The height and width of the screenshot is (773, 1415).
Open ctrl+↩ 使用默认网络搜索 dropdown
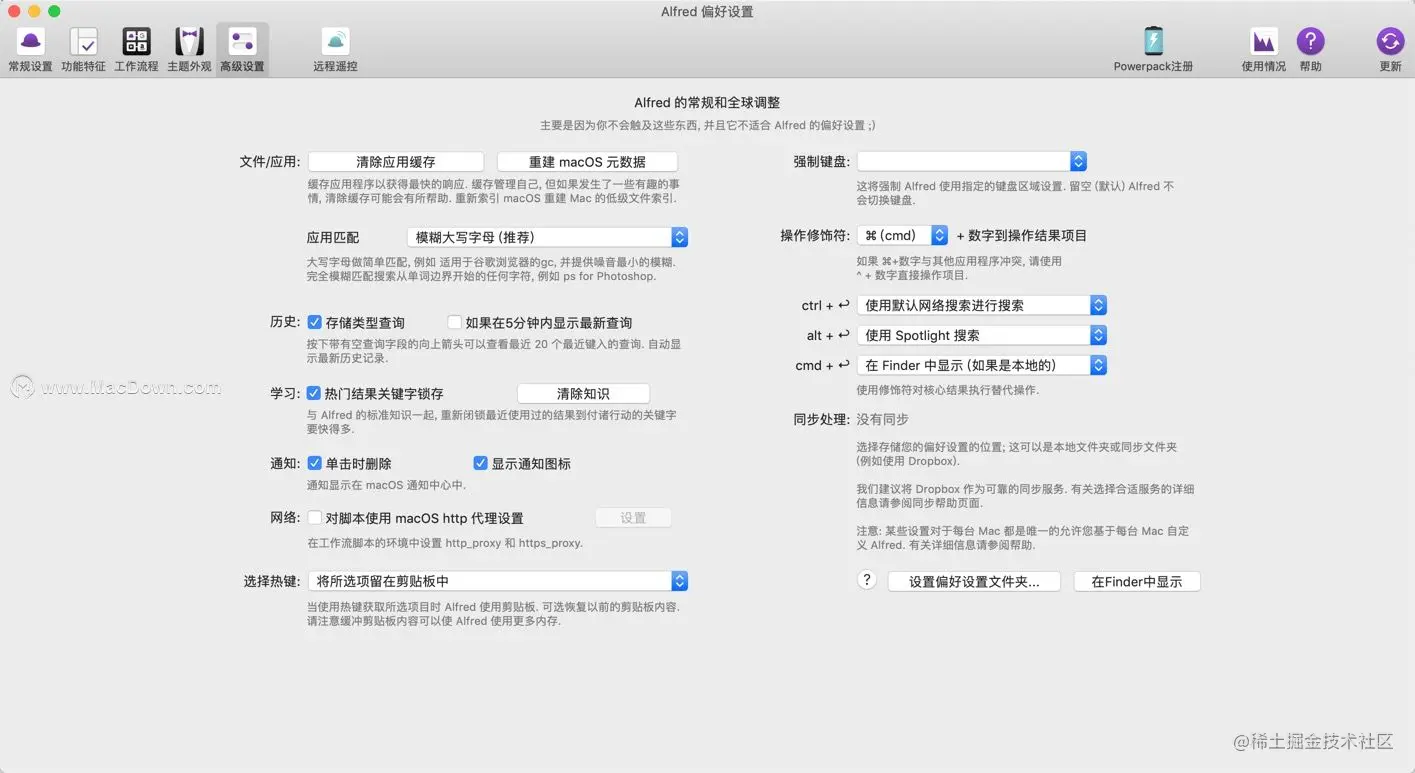(982, 305)
